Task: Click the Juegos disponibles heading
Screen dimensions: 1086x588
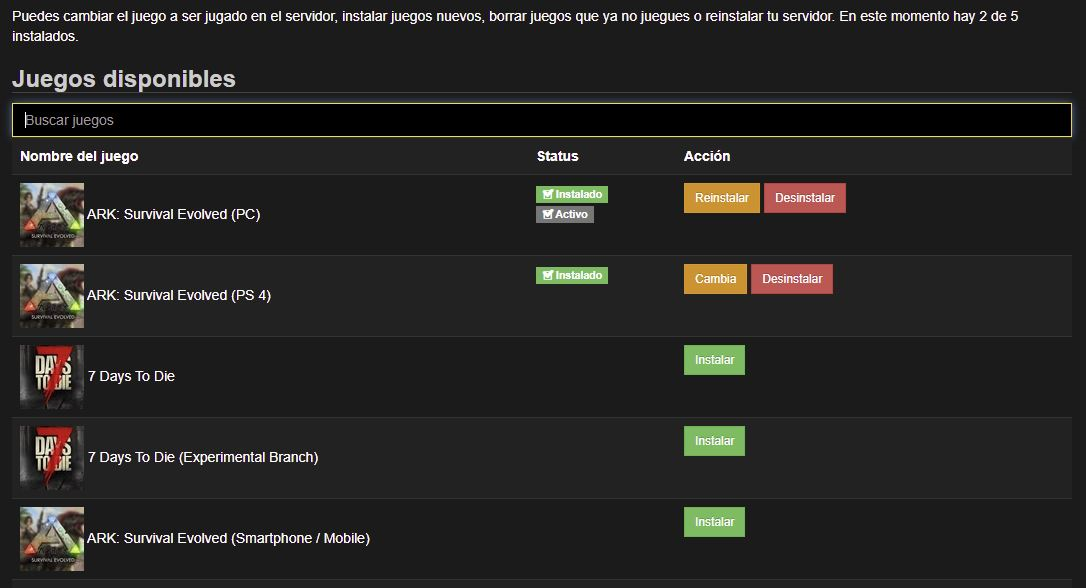Action: (x=124, y=79)
